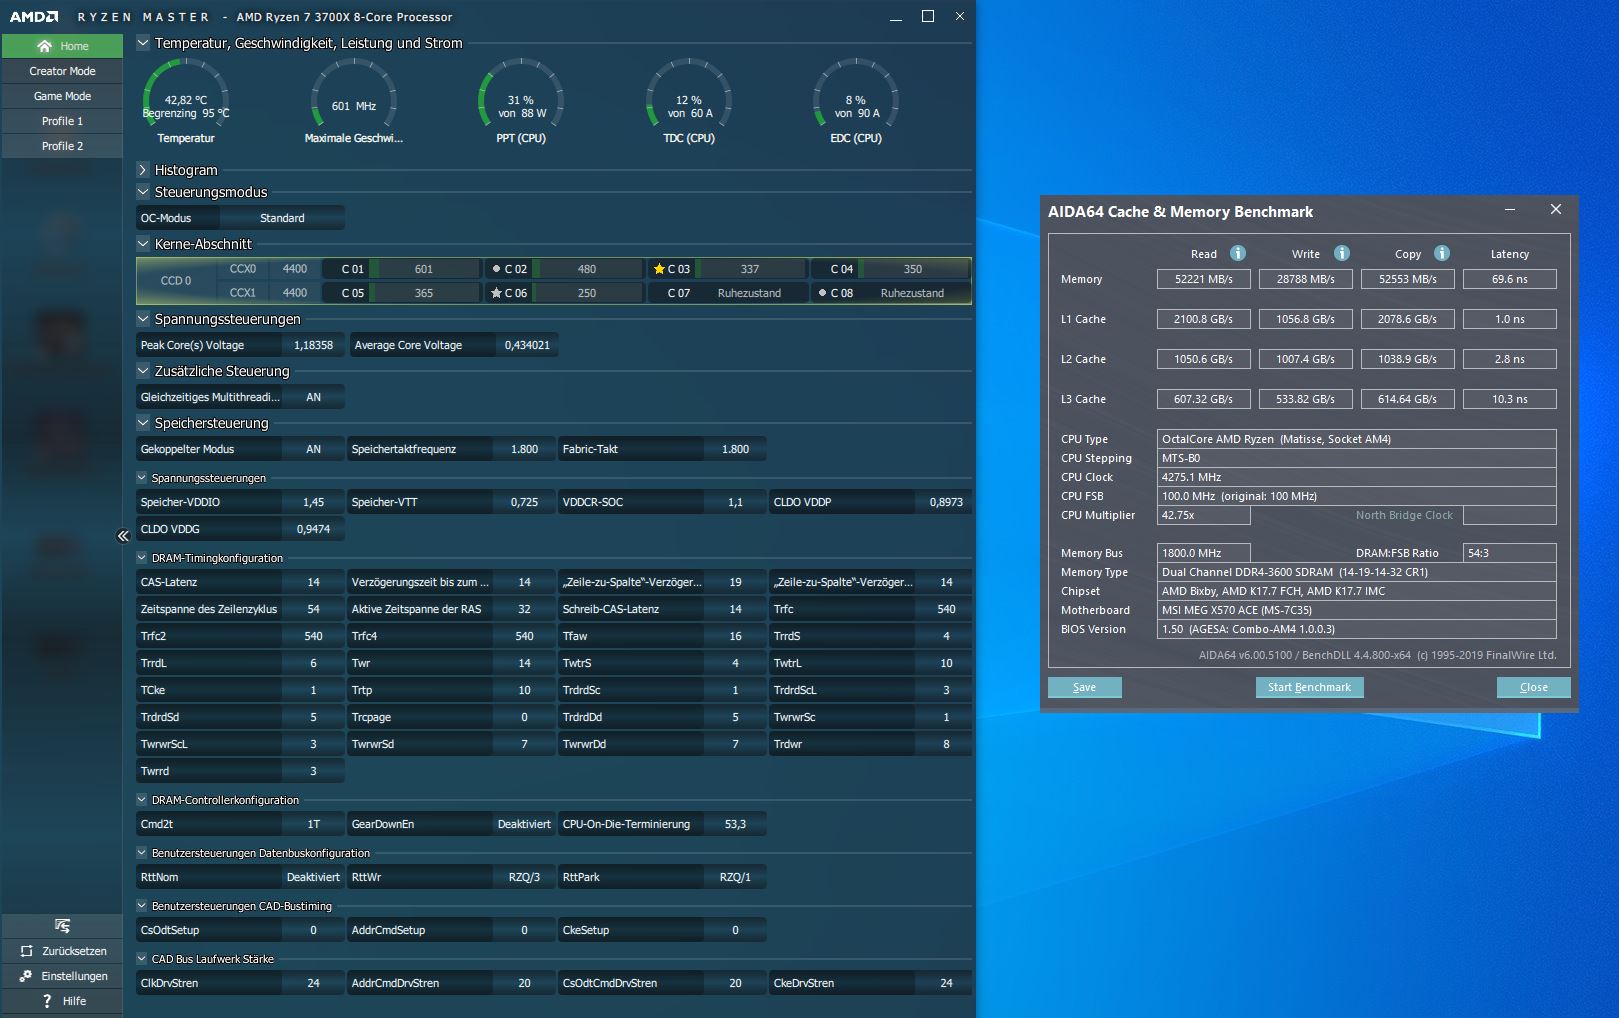Minimize the Ryzen Master window
Image resolution: width=1619 pixels, height=1018 pixels.
coord(896,17)
